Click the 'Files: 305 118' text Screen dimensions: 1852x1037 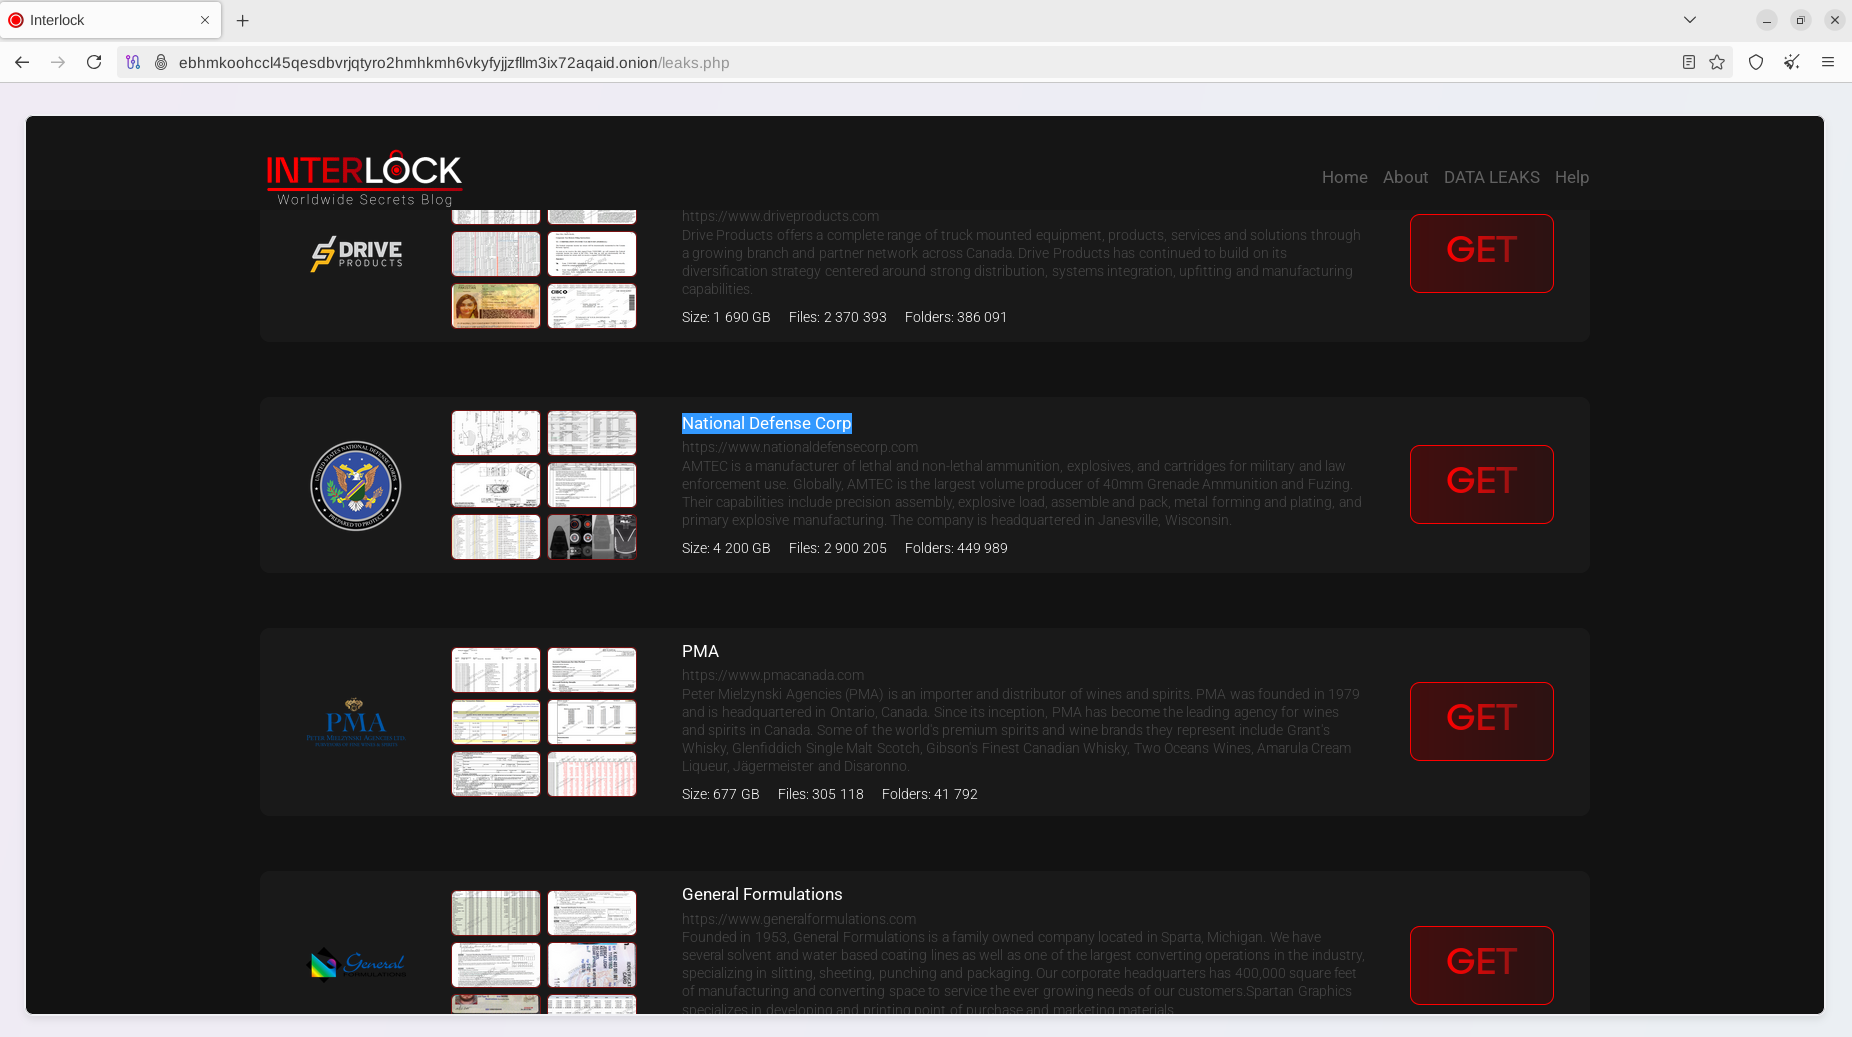[821, 794]
